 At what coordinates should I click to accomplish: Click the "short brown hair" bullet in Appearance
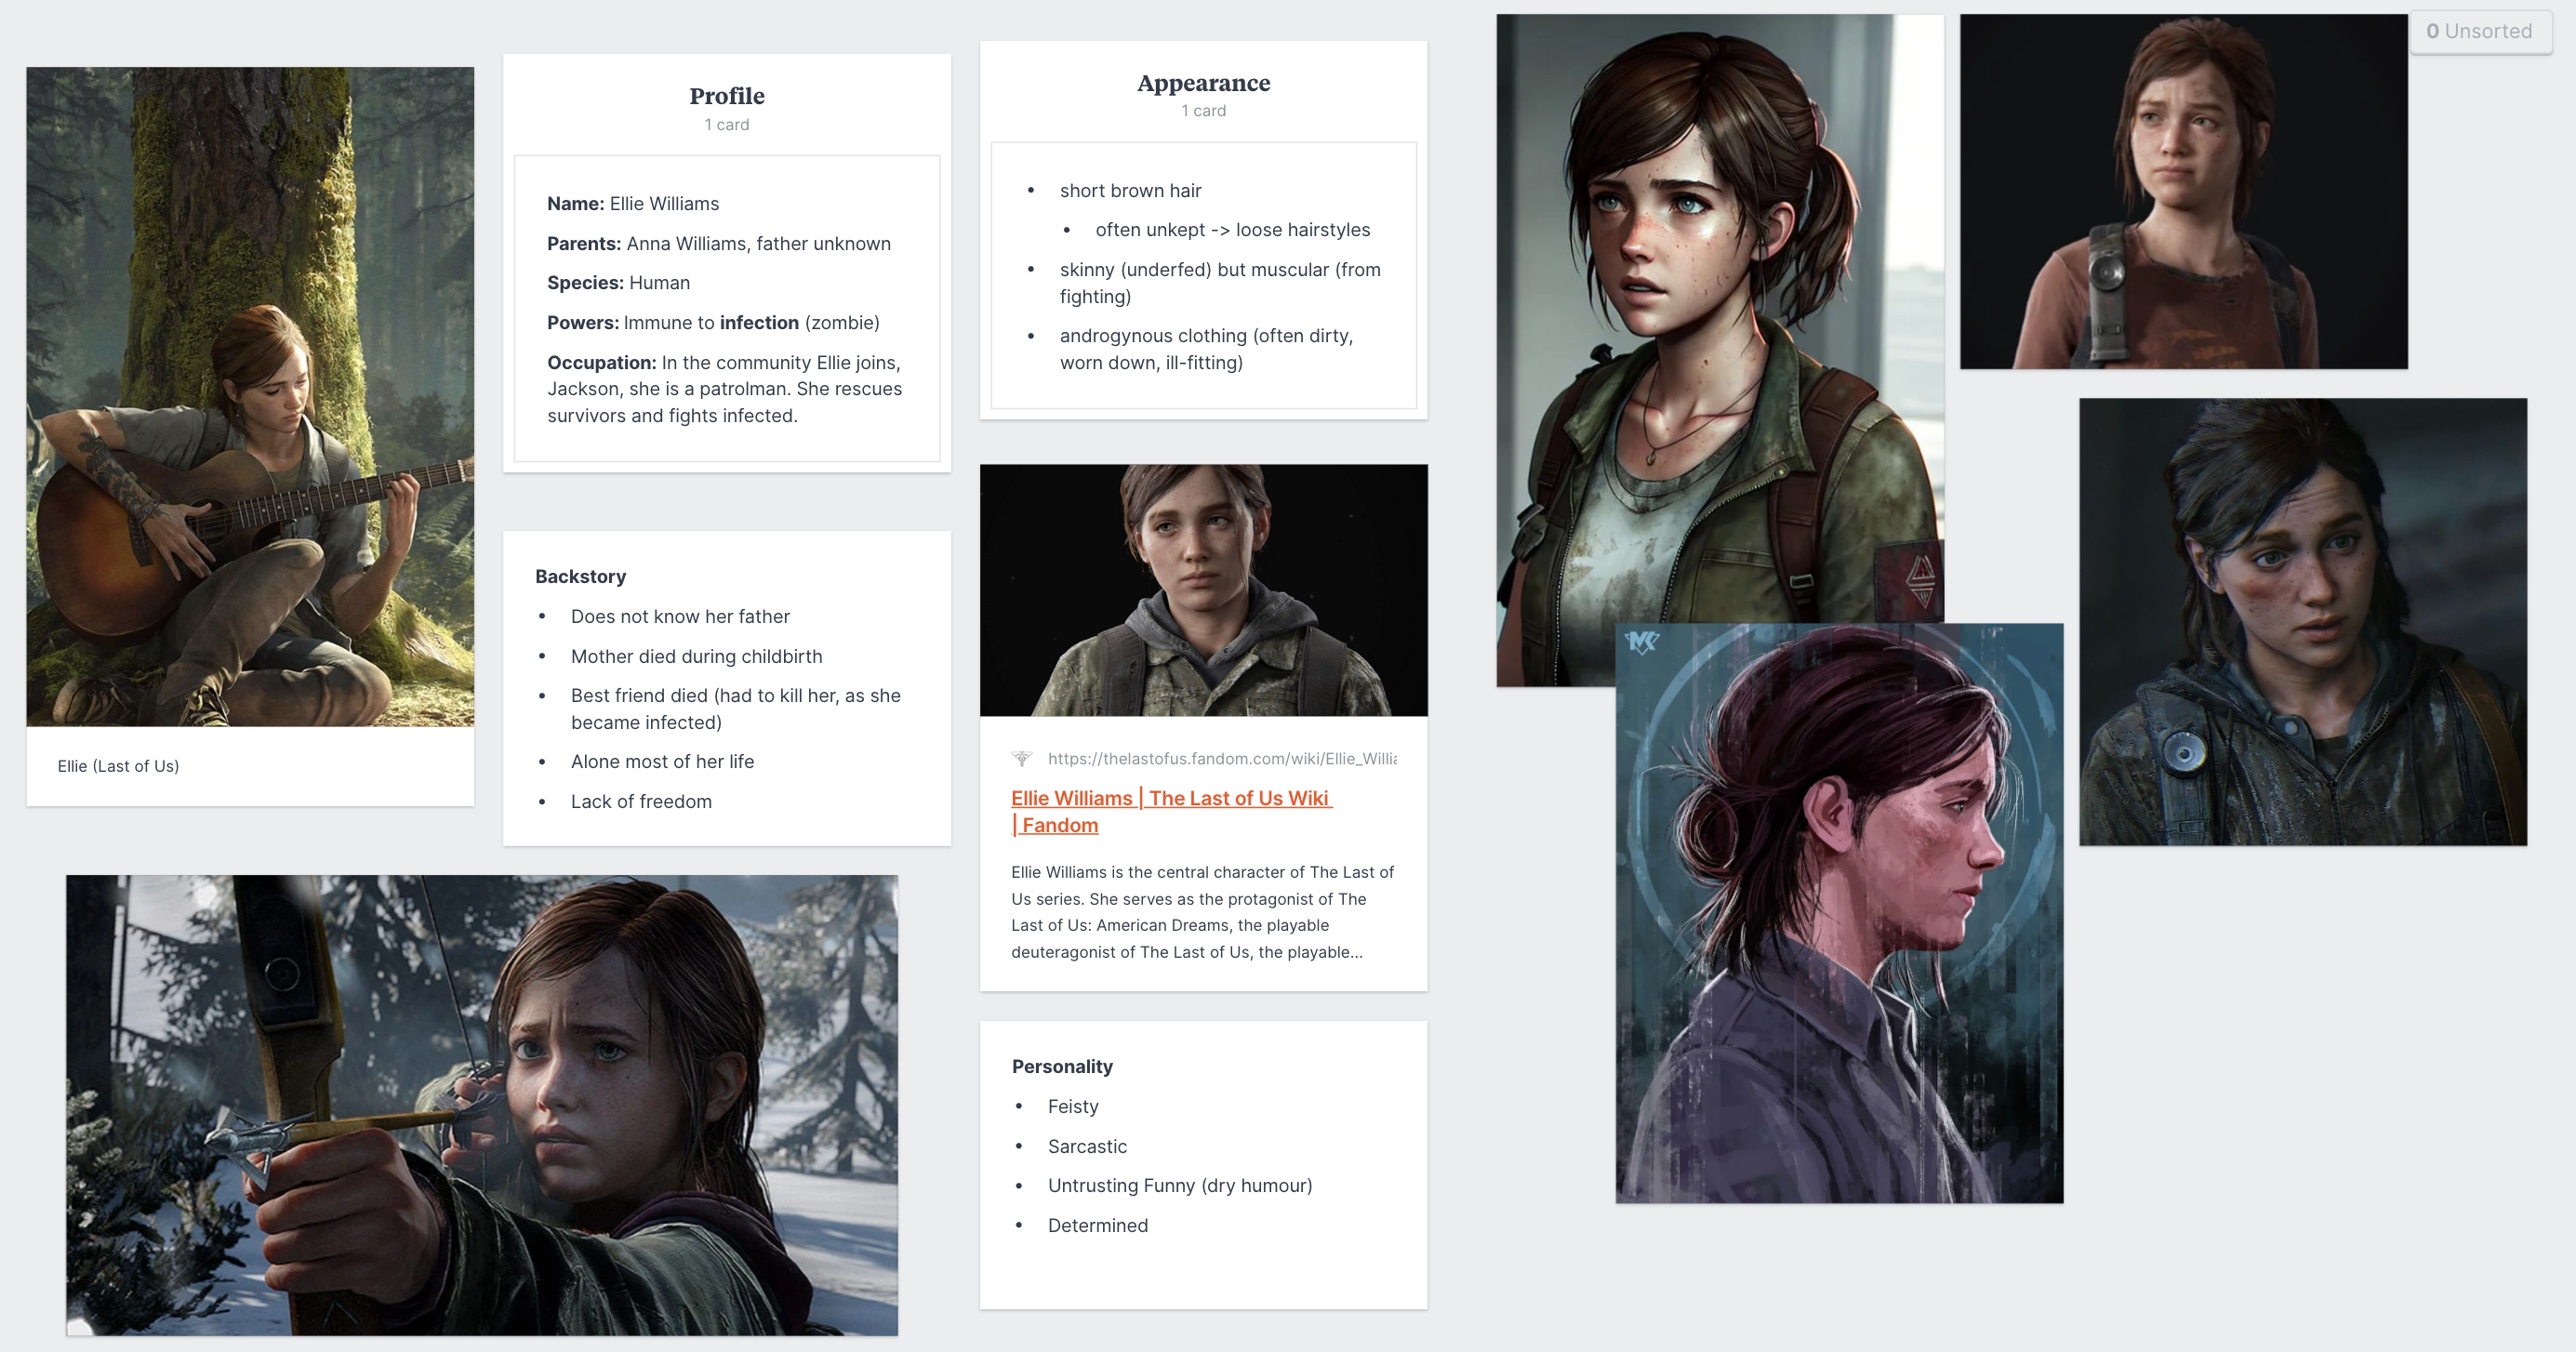[1130, 191]
